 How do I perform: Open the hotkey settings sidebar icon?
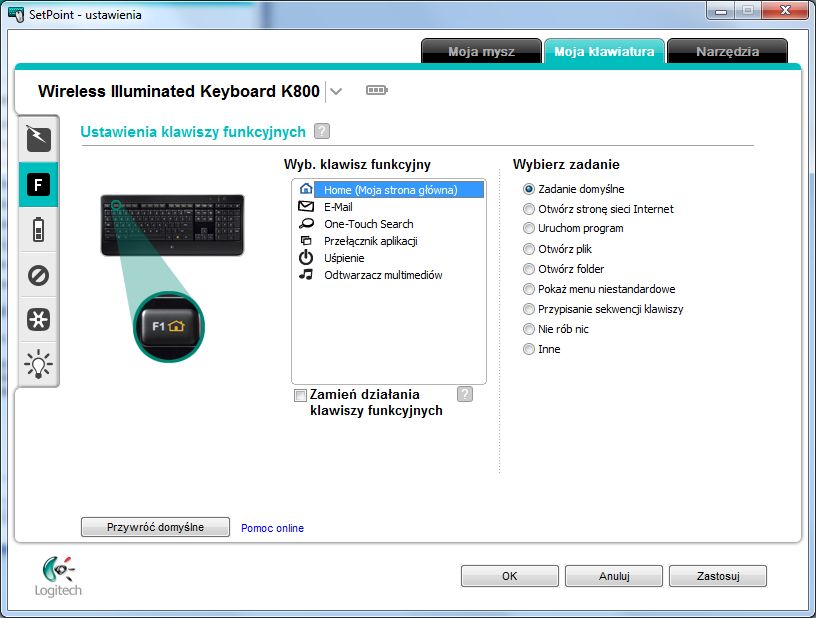[x=39, y=139]
